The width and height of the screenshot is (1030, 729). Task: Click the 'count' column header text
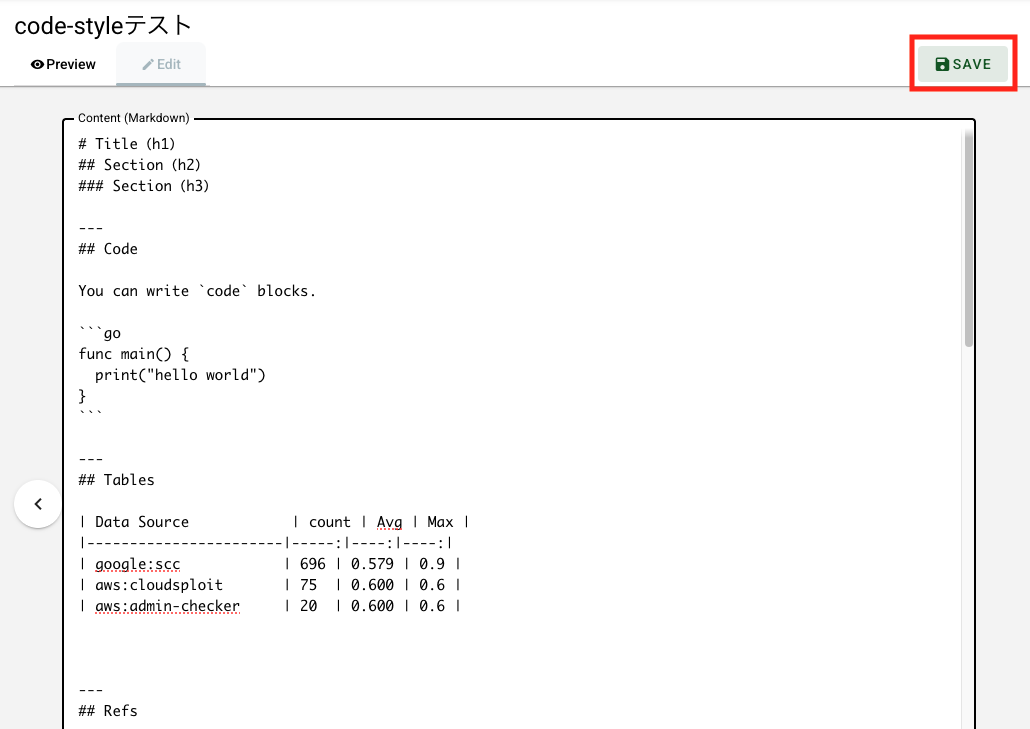pyautogui.click(x=330, y=522)
